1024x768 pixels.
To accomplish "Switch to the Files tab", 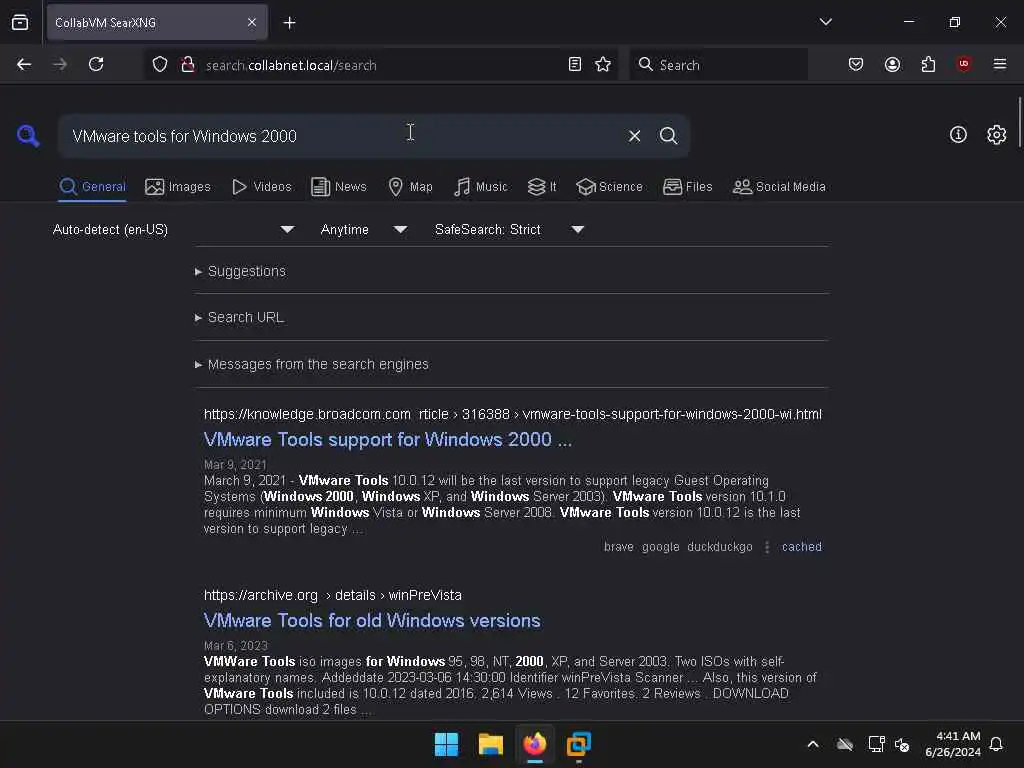I will tap(688, 187).
